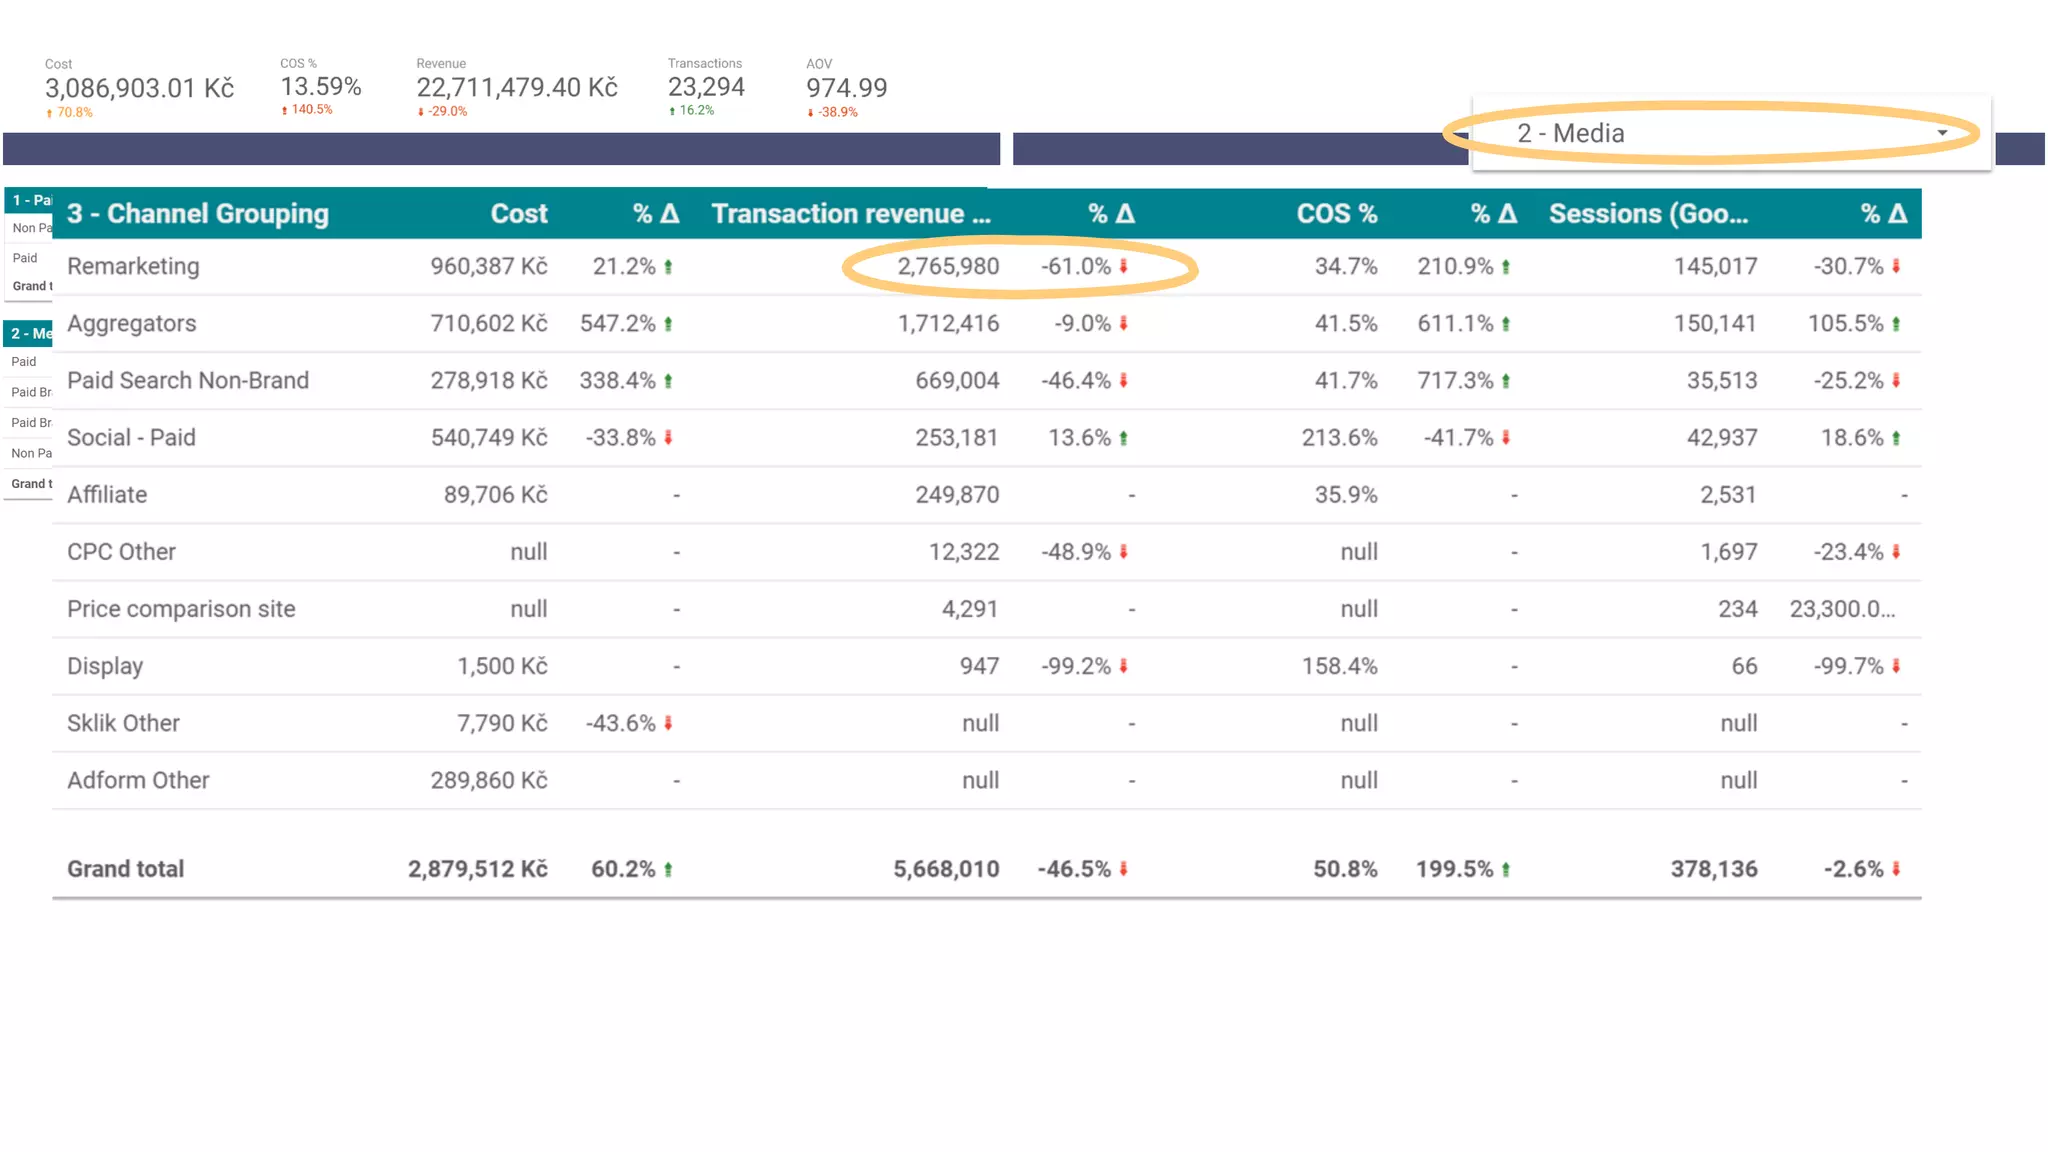2048x1152 pixels.
Task: Click red down arrow beside Remarketing revenue -61.0%
Action: pos(1123,267)
